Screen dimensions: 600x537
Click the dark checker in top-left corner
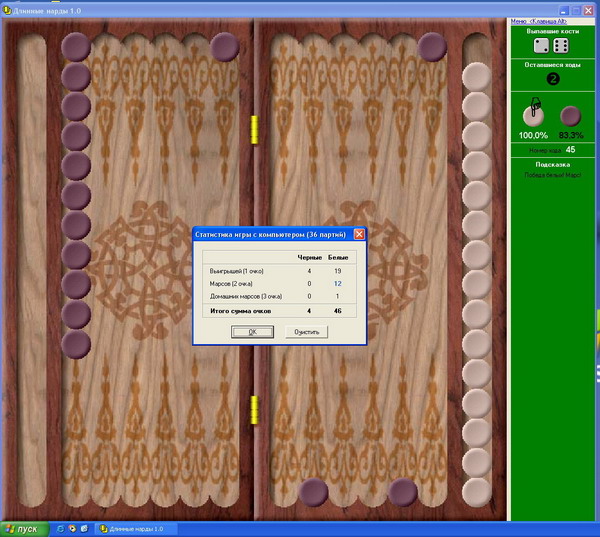click(x=76, y=46)
